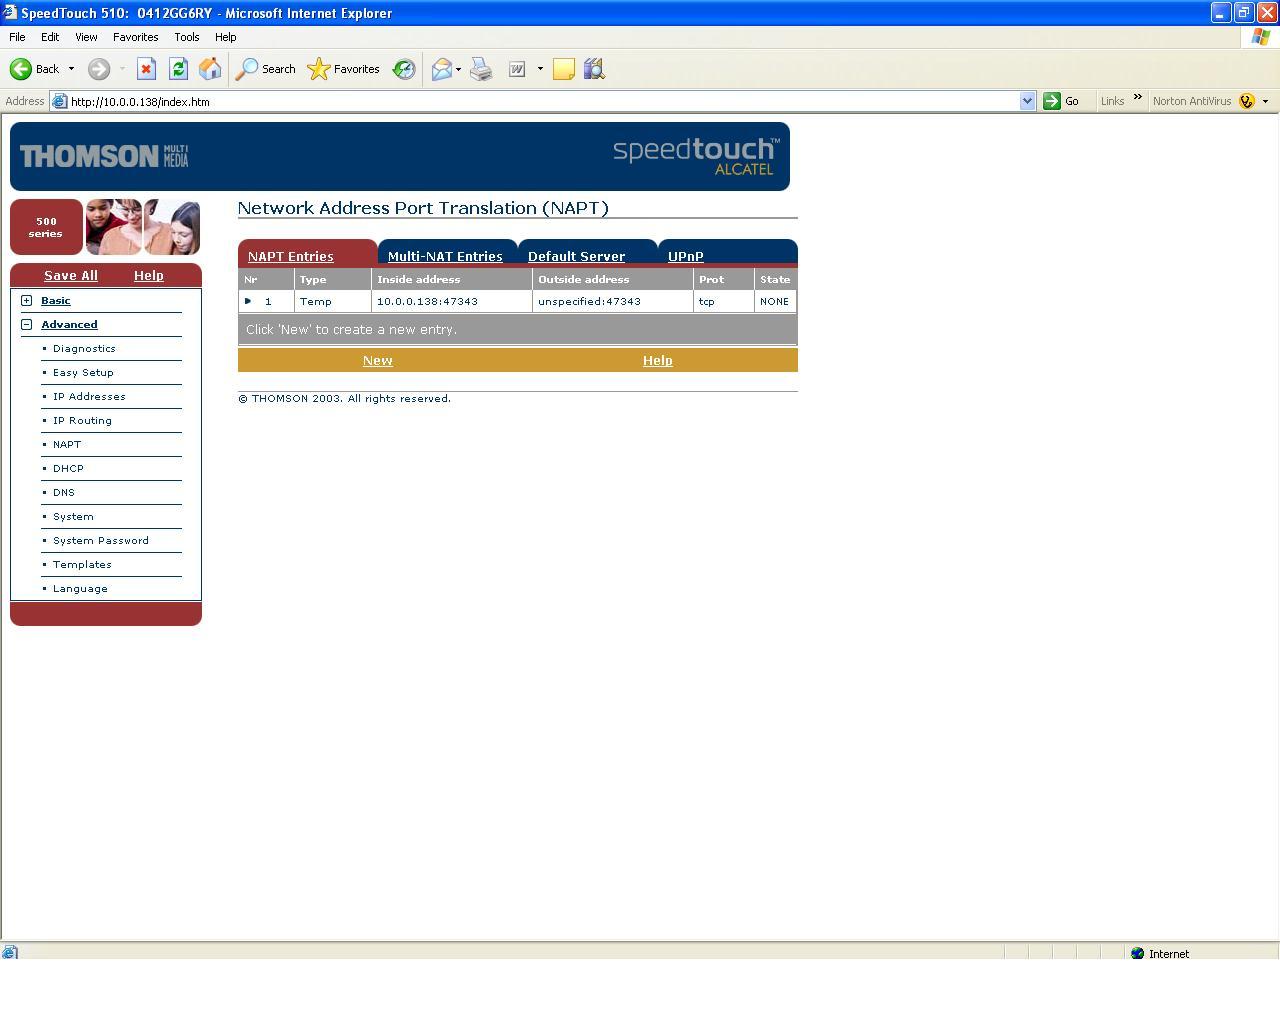Open the Basic link
The image size is (1280, 1024).
point(56,300)
